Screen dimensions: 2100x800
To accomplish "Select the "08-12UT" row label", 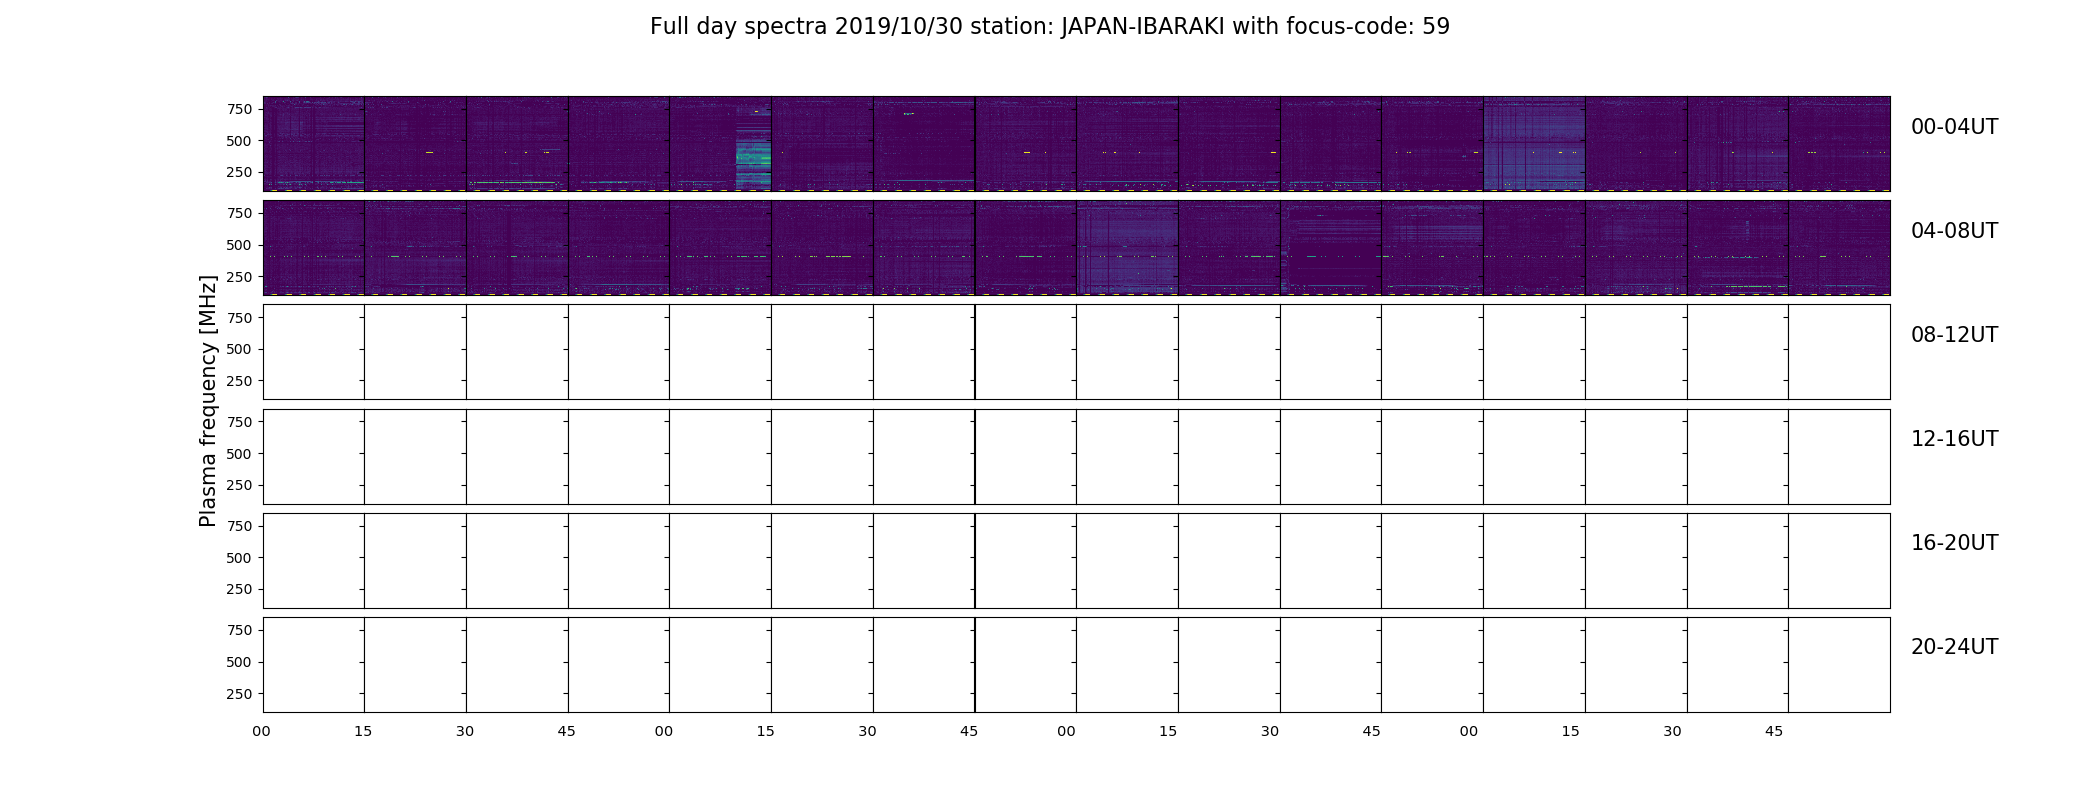I will [x=1954, y=335].
